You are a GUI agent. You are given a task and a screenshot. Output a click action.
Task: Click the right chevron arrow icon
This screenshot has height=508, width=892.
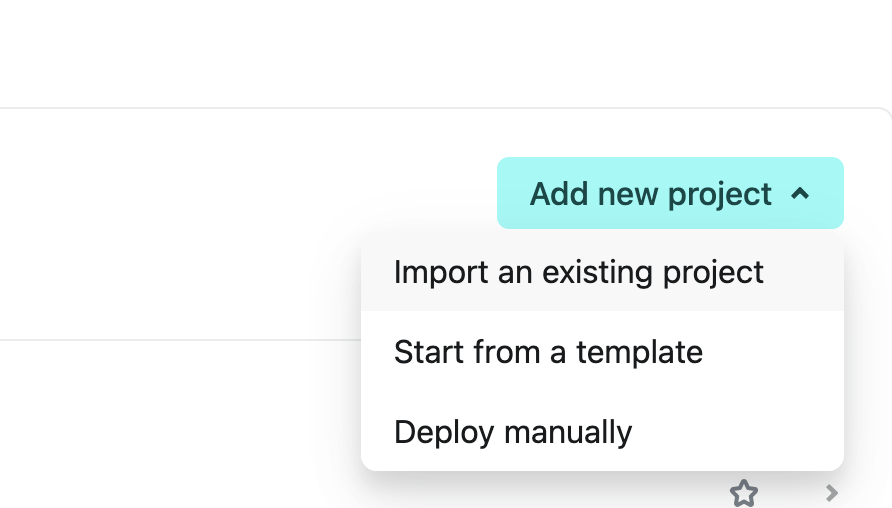[x=832, y=493]
